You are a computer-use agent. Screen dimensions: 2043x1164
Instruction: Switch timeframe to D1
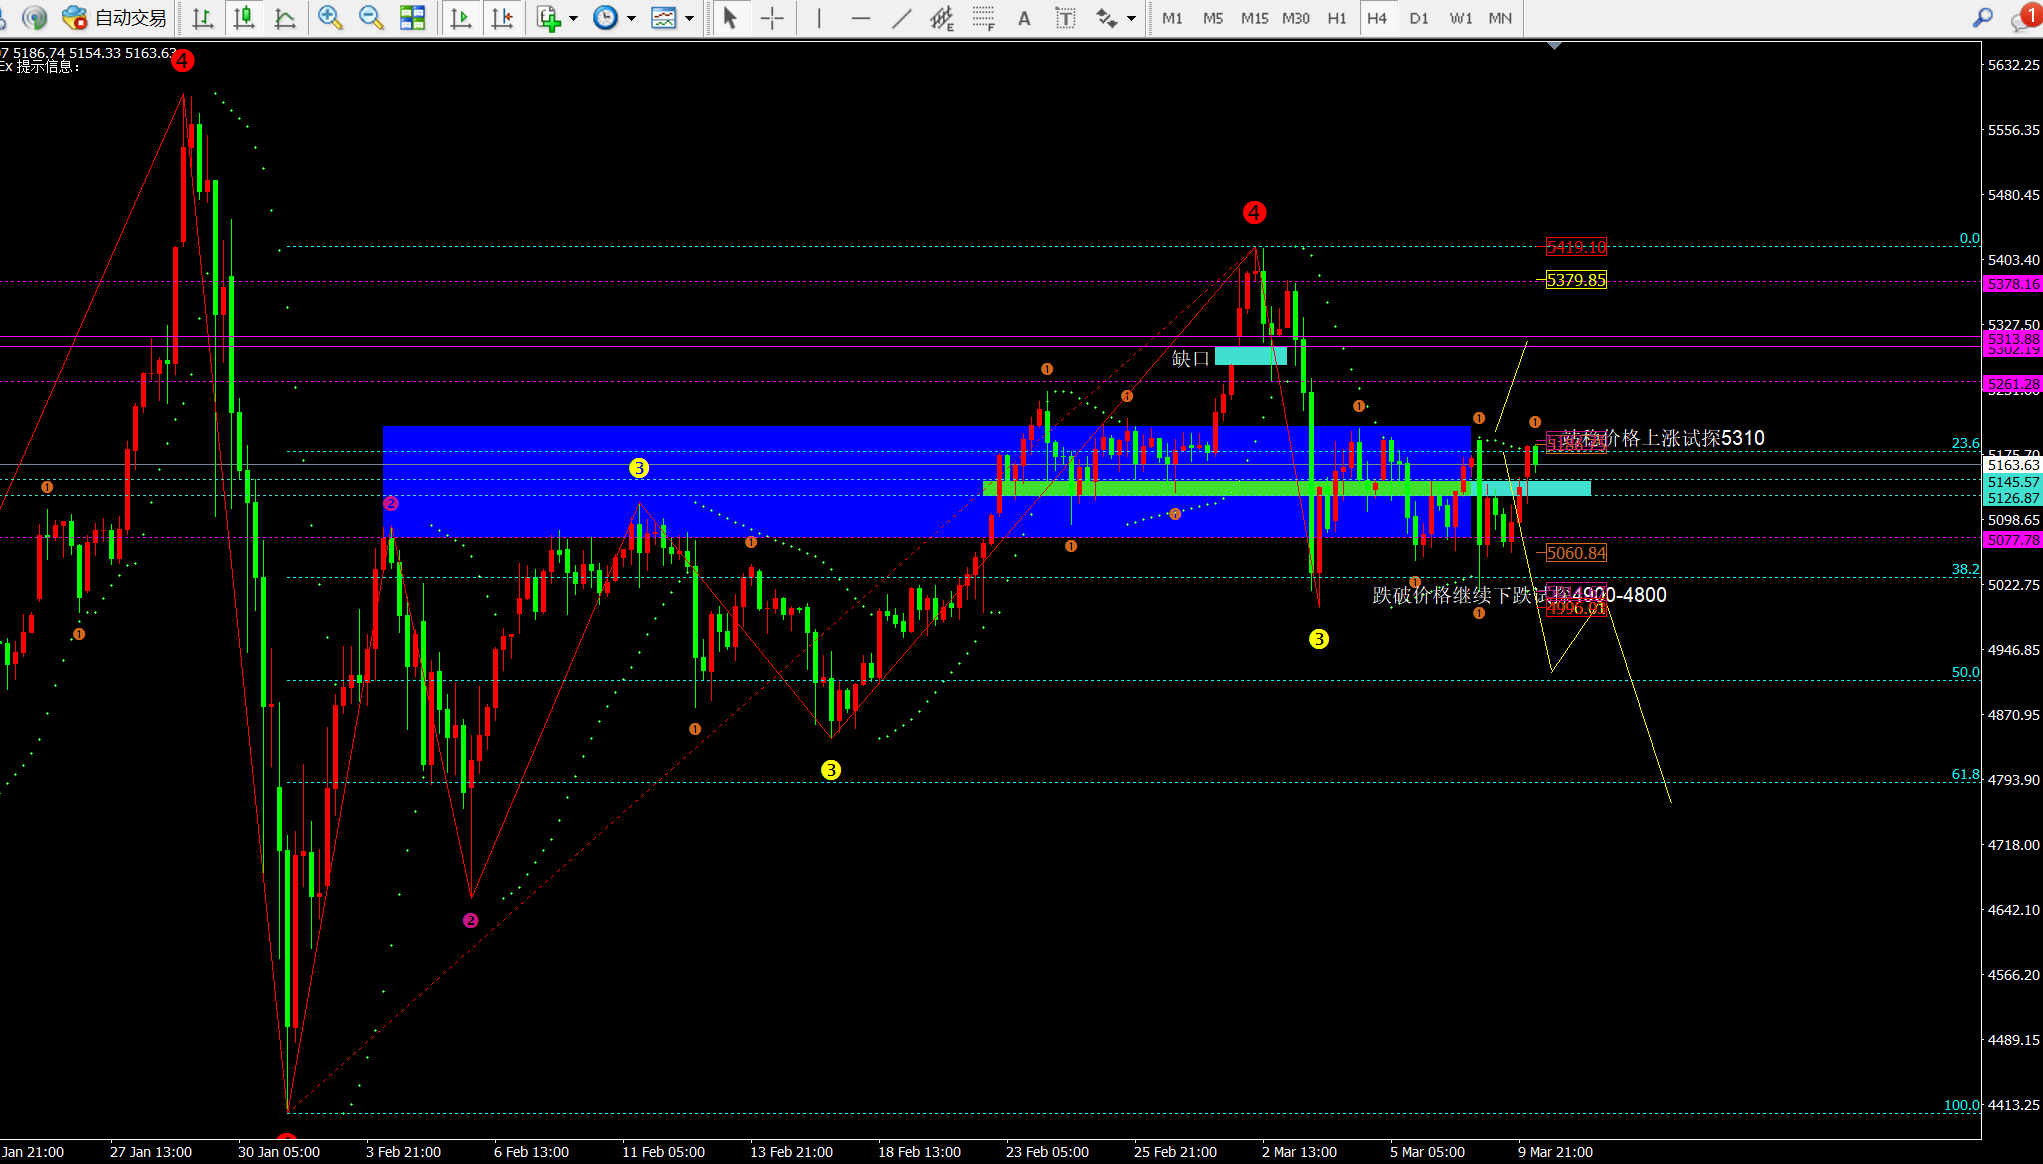click(x=1418, y=18)
